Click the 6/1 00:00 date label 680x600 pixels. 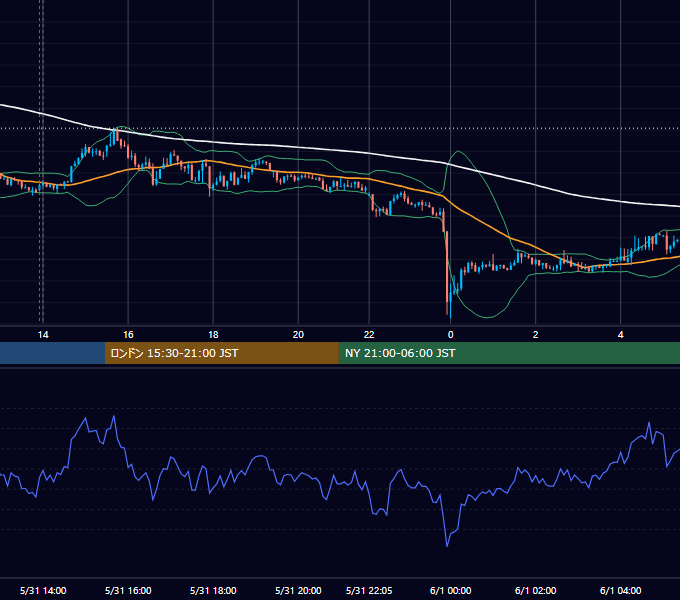(451, 590)
